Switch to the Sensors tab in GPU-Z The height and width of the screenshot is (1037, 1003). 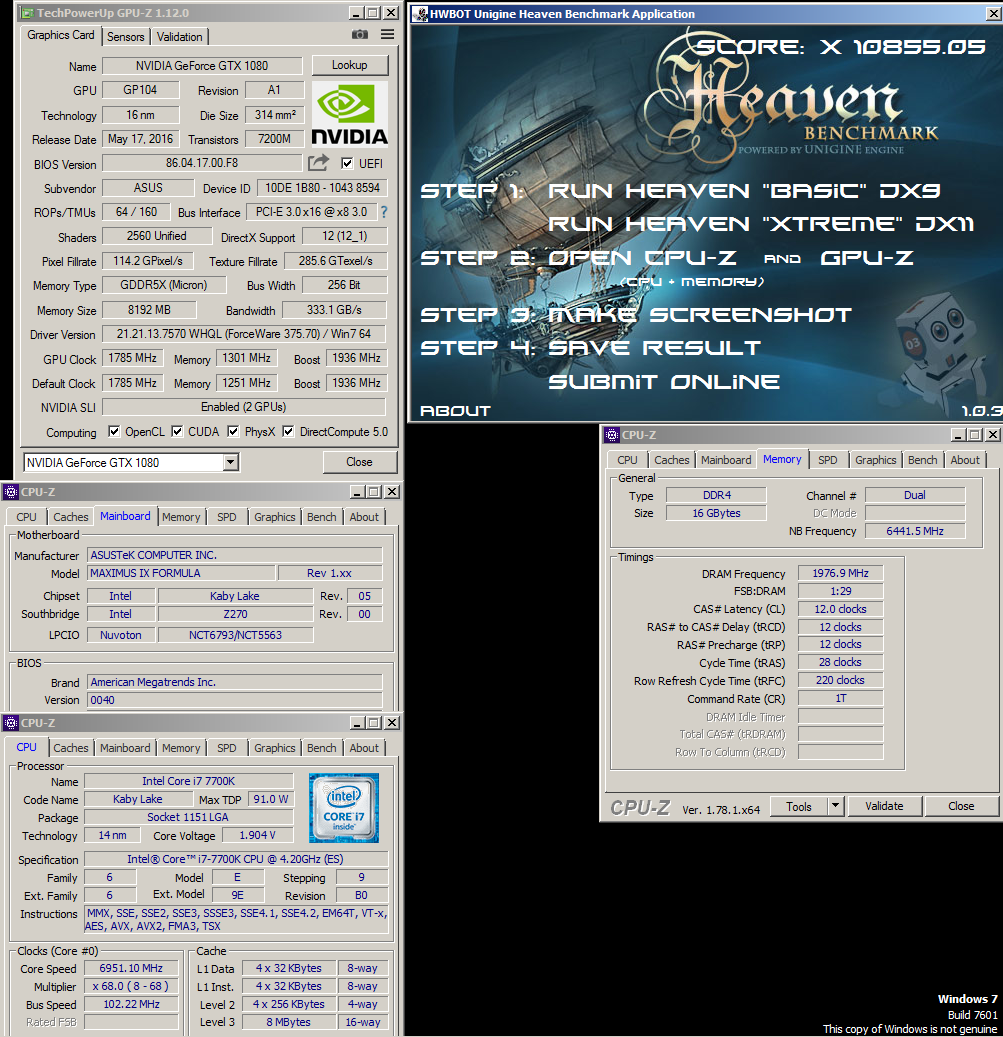coord(126,36)
